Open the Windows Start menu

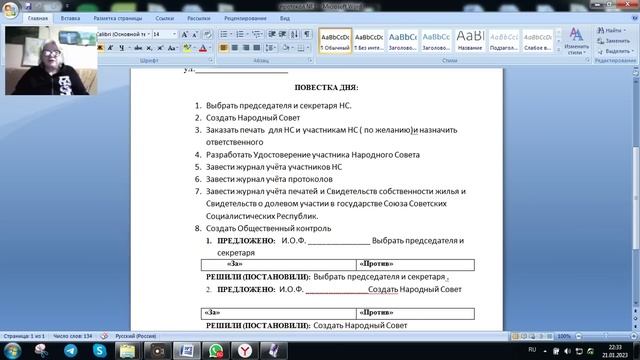[12, 351]
